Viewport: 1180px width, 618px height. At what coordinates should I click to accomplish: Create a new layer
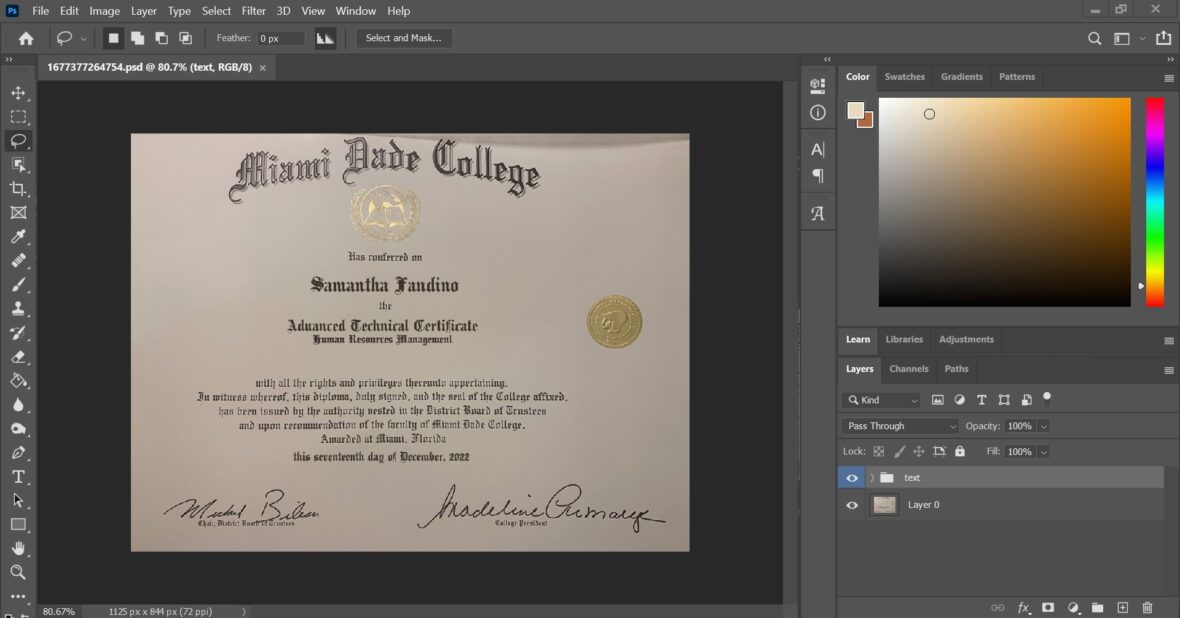point(1122,607)
